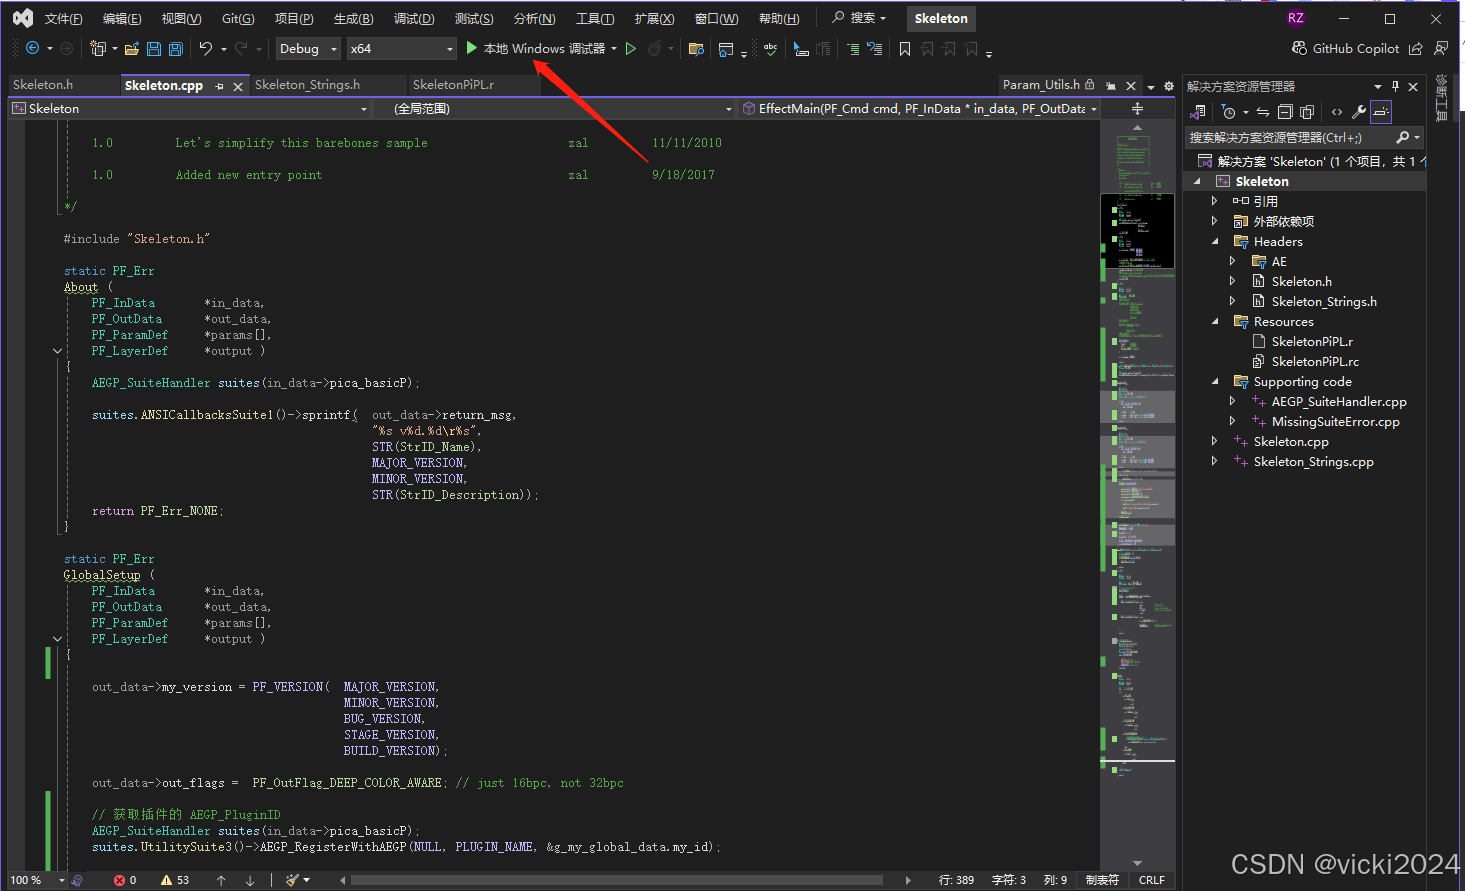Click the feedback person icon at top right

tap(1441, 48)
